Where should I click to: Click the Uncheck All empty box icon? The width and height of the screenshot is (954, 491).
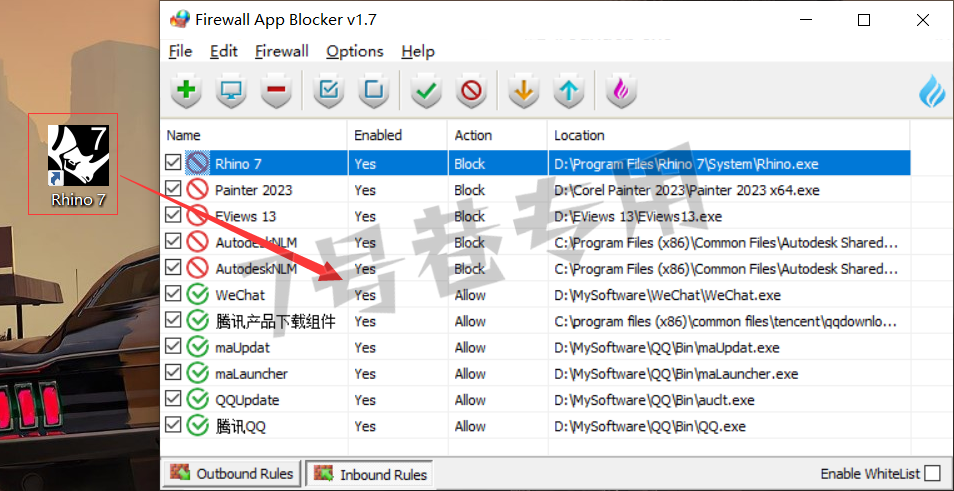coord(374,91)
